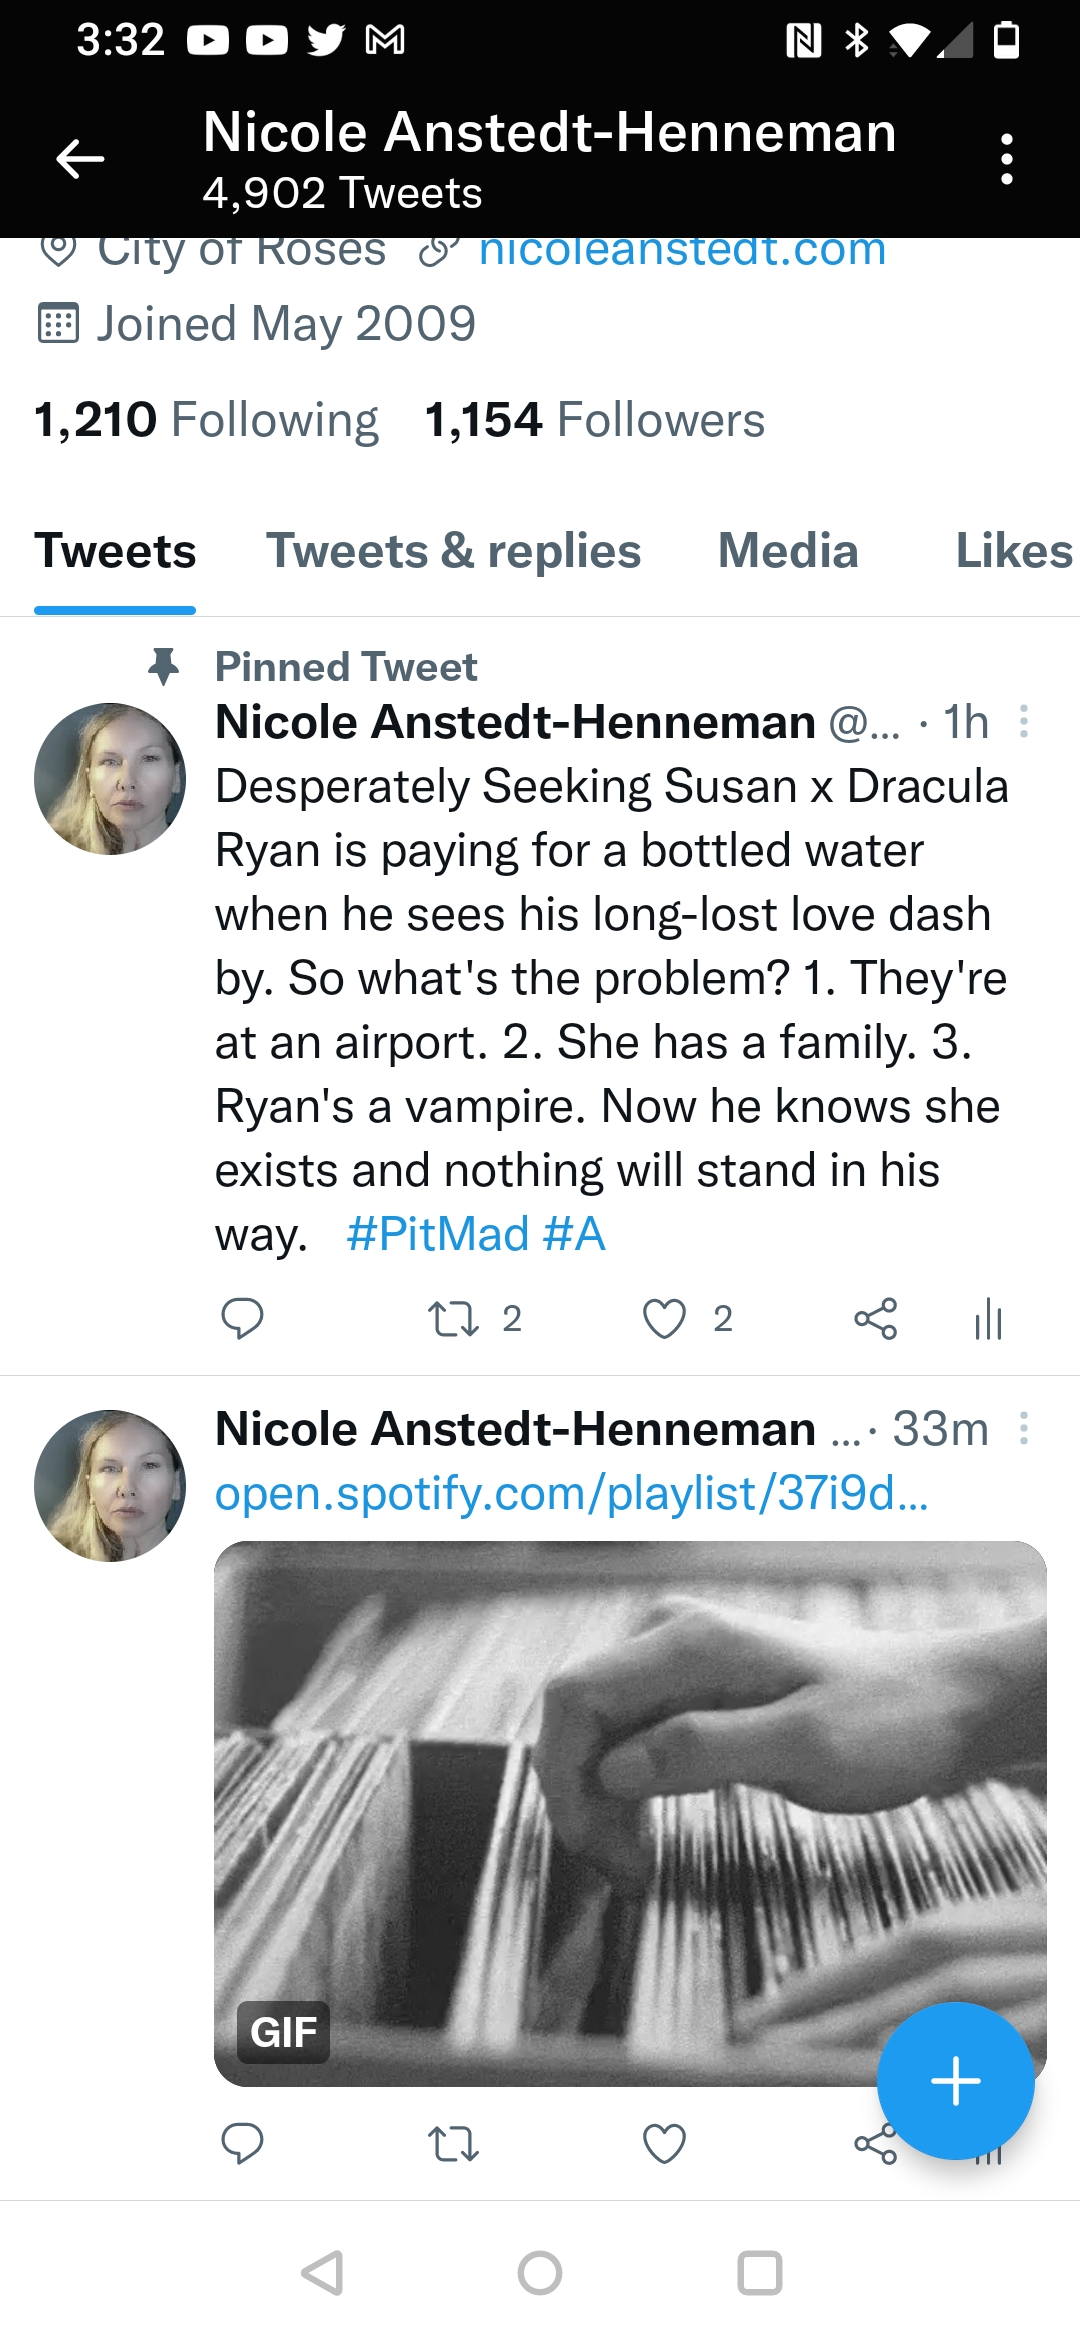Screen dimensions: 1080x2340
Task: Retweet the pinned PitMad tweet
Action: [453, 1318]
